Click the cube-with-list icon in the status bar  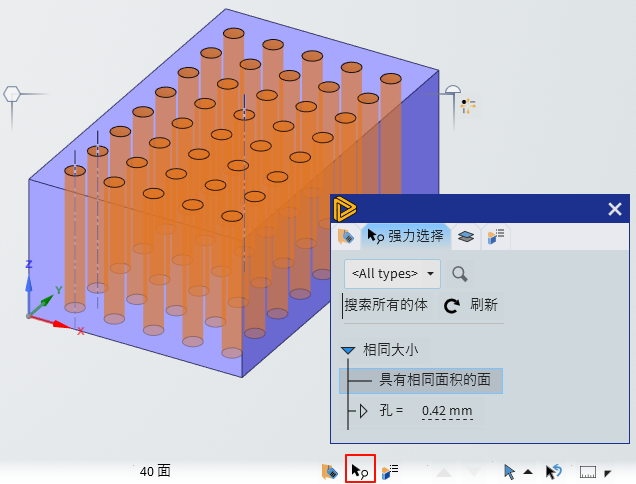[390, 471]
